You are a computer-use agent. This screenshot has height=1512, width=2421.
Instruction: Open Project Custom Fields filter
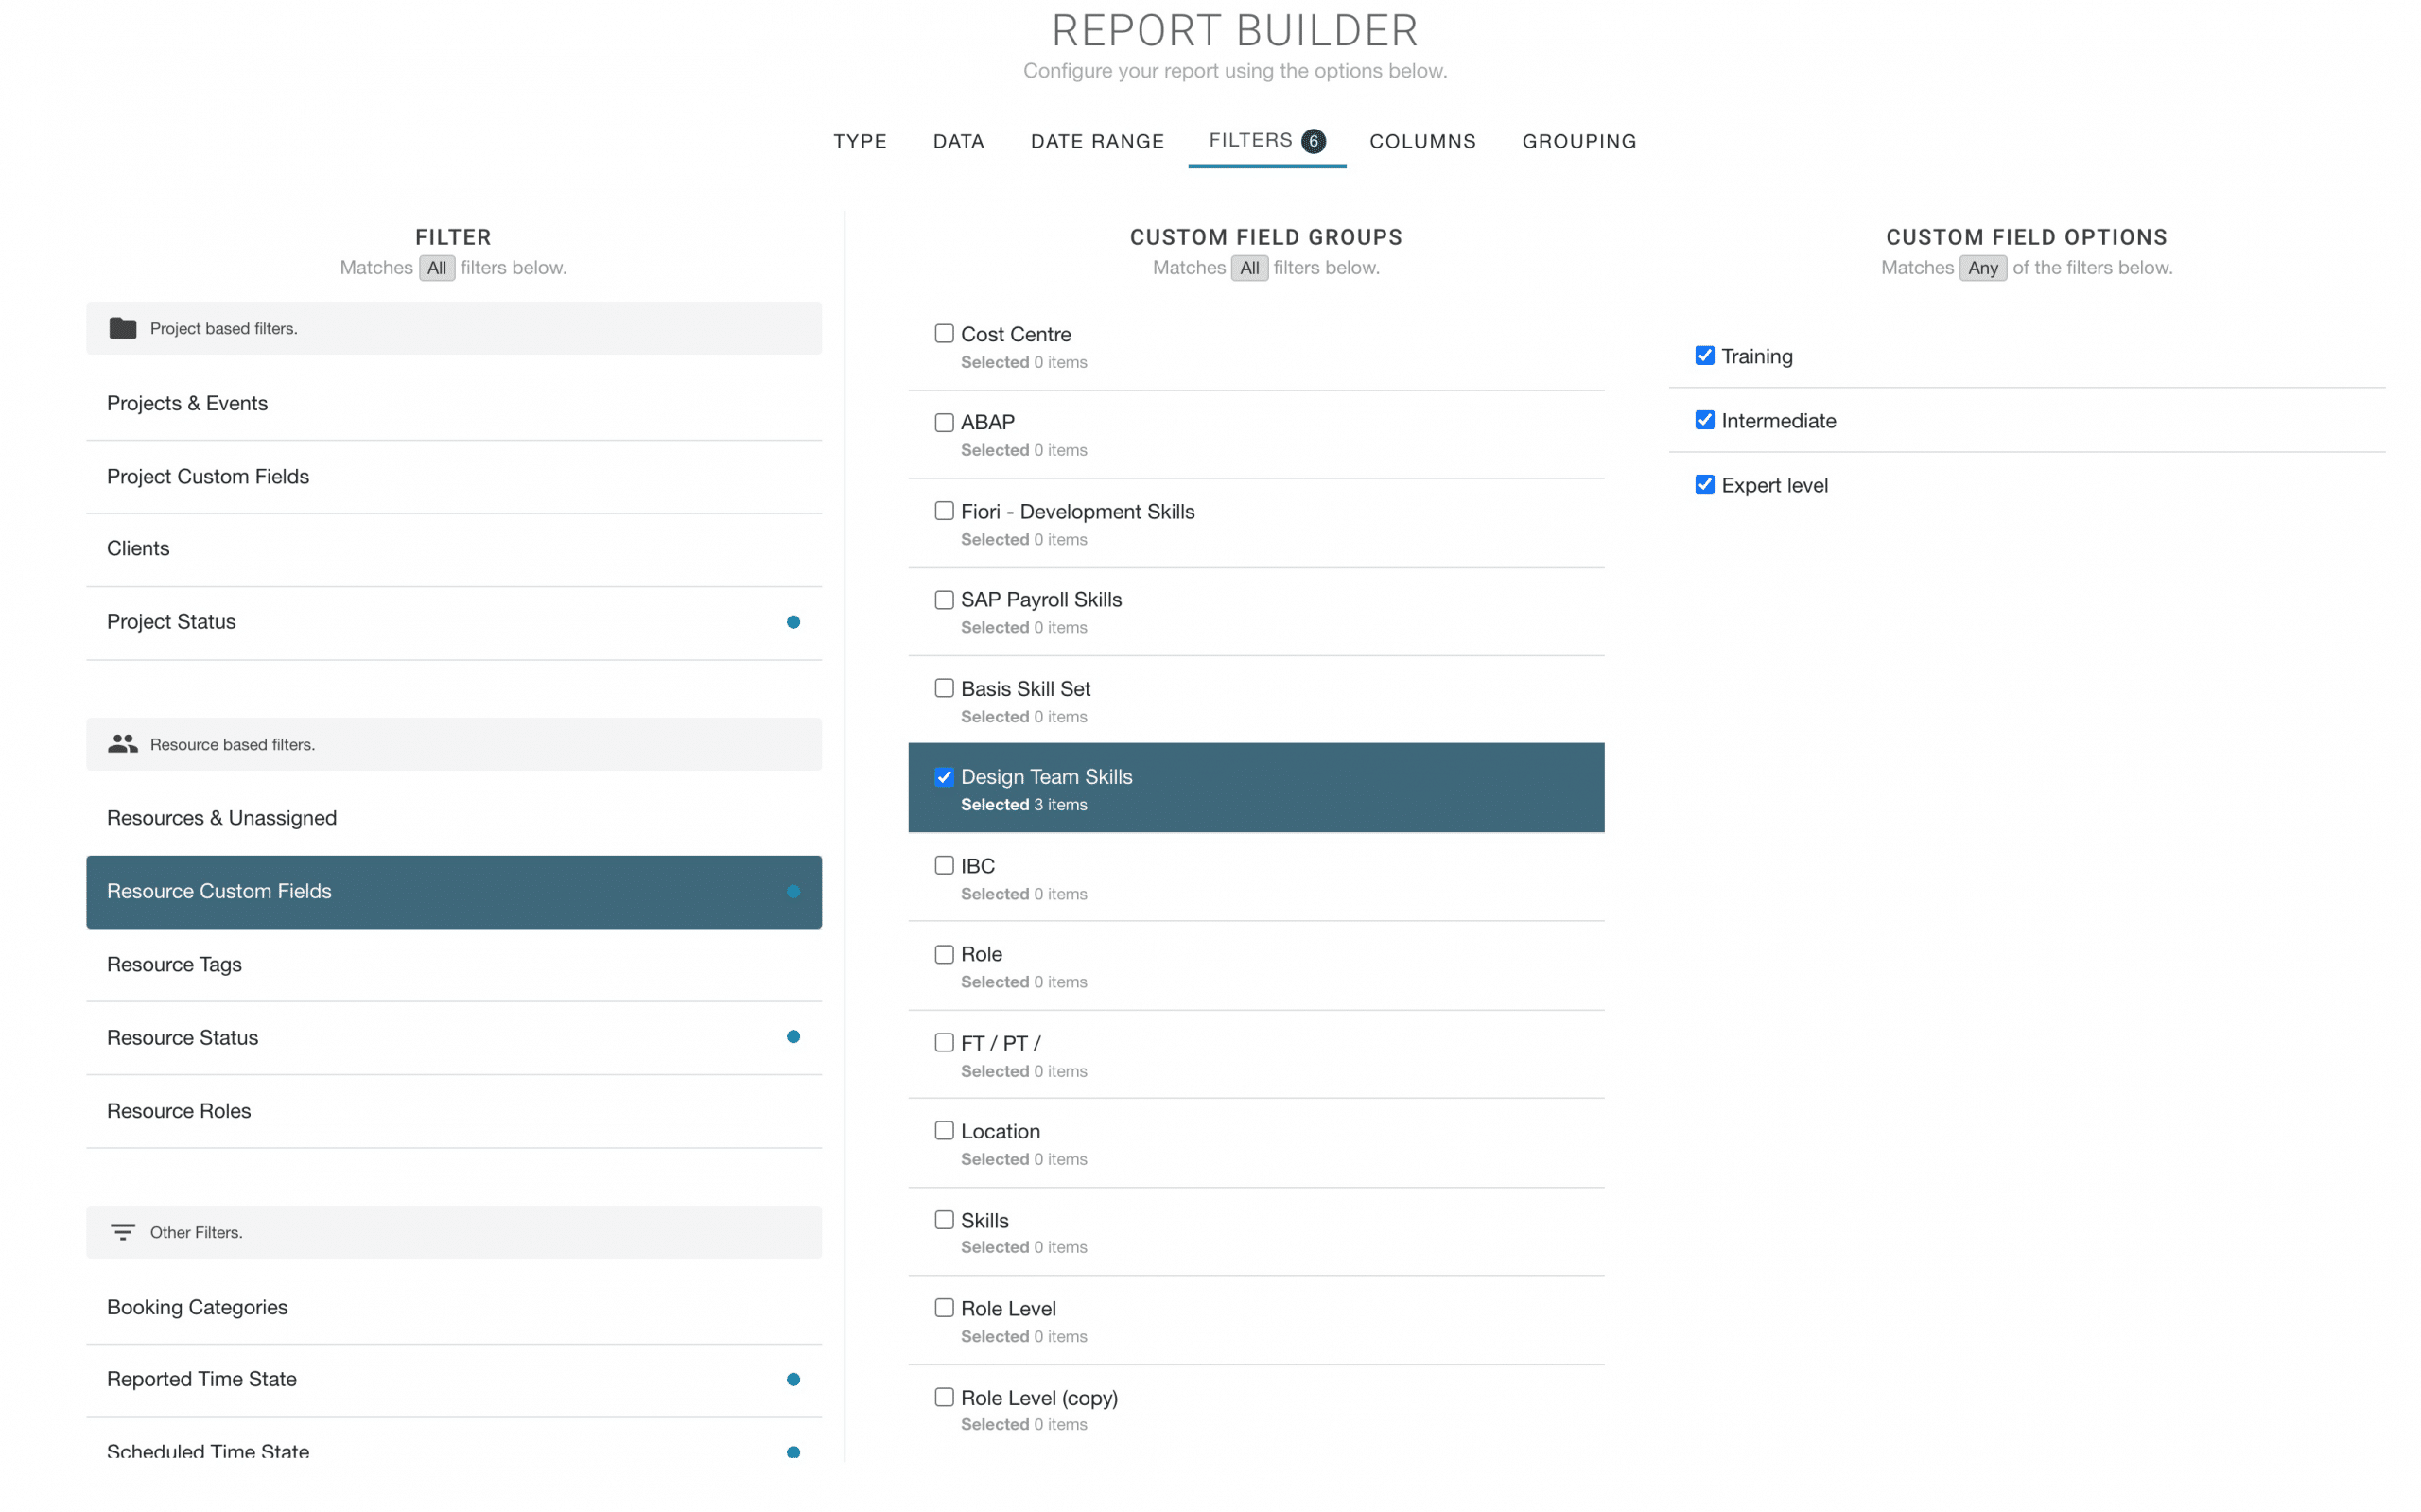[x=454, y=477]
